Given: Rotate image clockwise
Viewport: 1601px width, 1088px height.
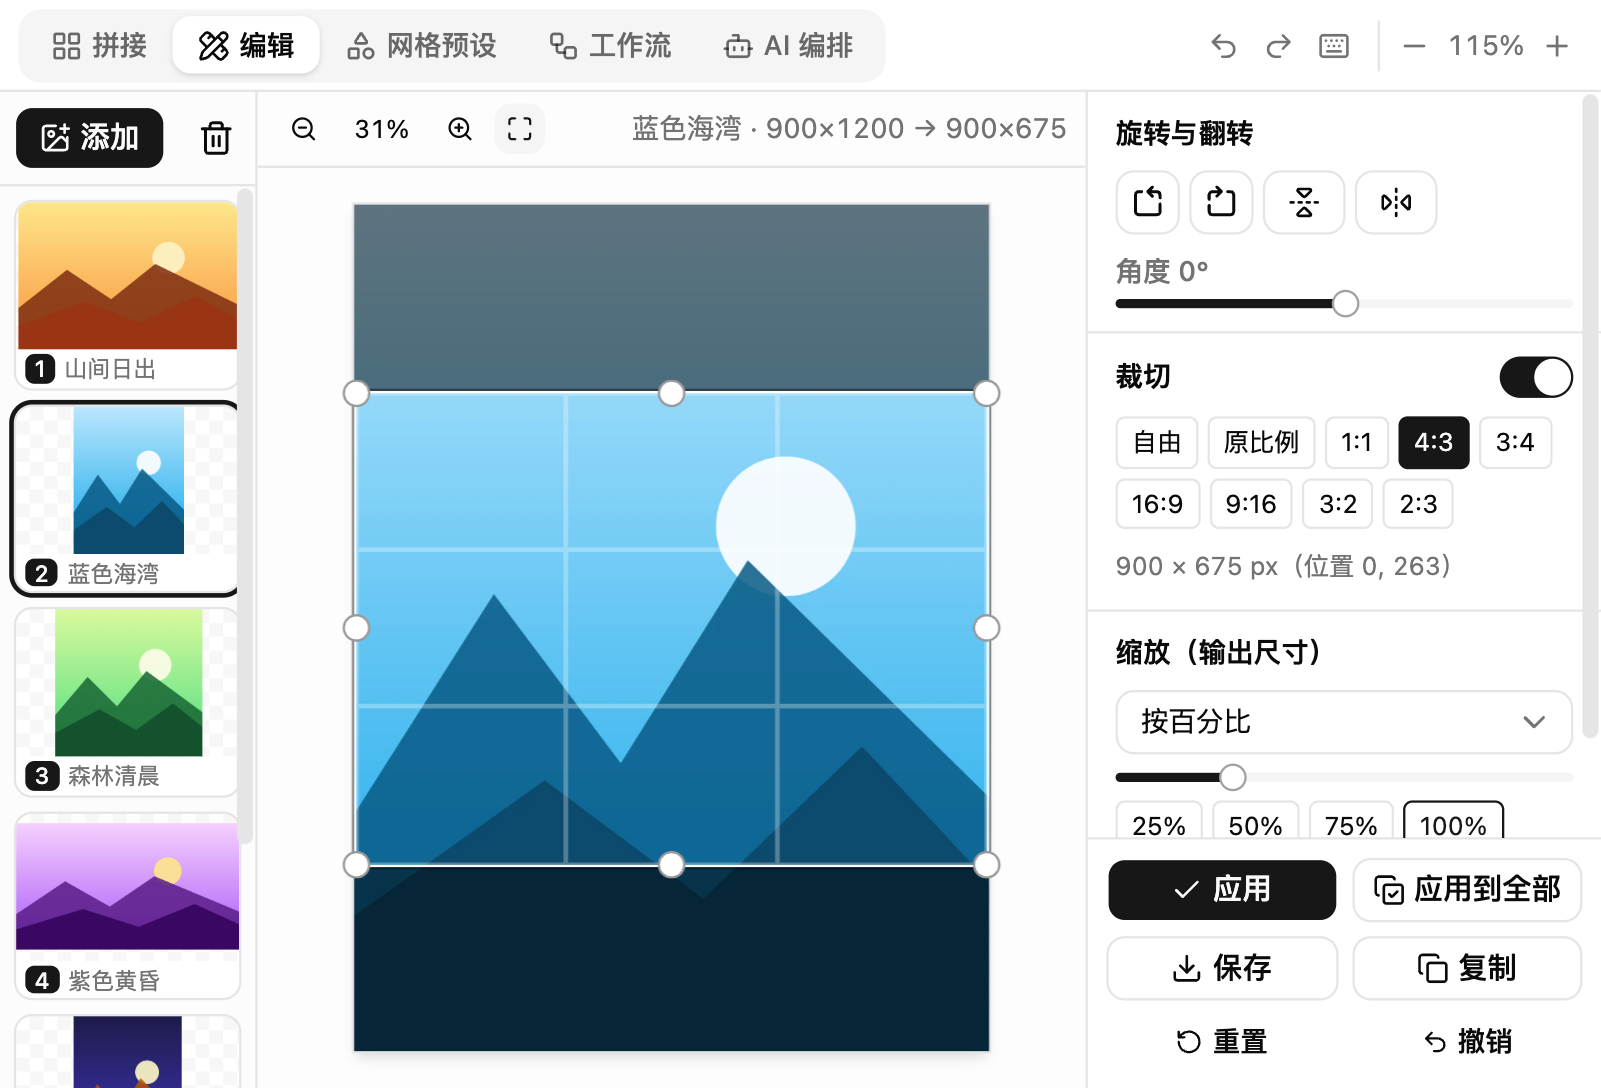Looking at the screenshot, I should (1221, 202).
